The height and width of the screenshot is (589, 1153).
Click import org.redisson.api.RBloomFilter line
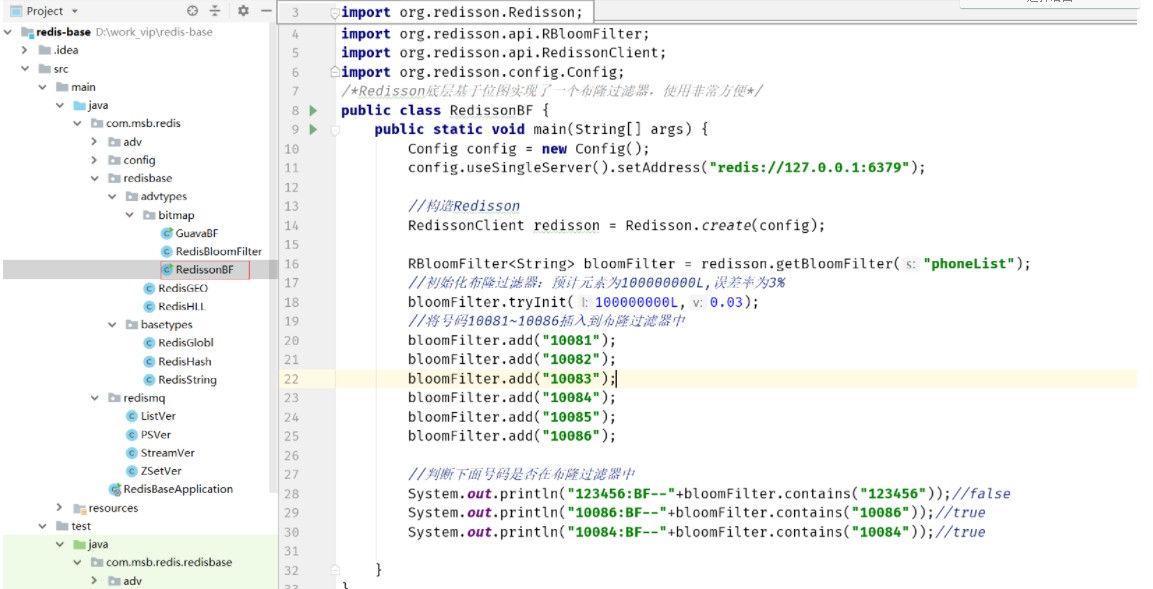(x=495, y=34)
